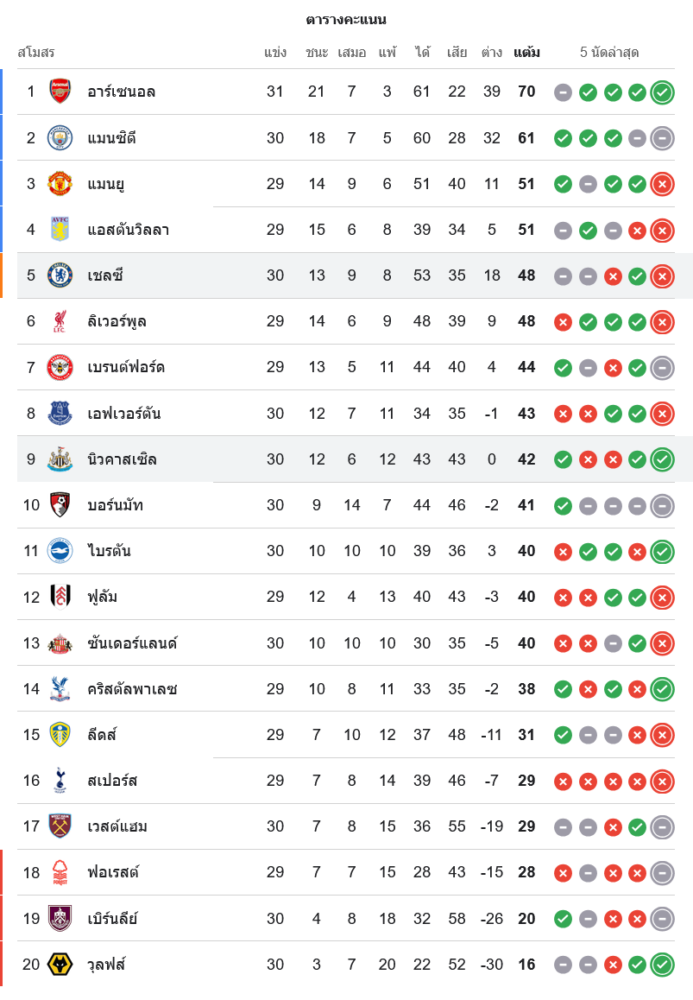Image resolution: width=693 pixels, height=1000 pixels.
Task: Click the สโมสร club column header
Action: click(x=36, y=52)
